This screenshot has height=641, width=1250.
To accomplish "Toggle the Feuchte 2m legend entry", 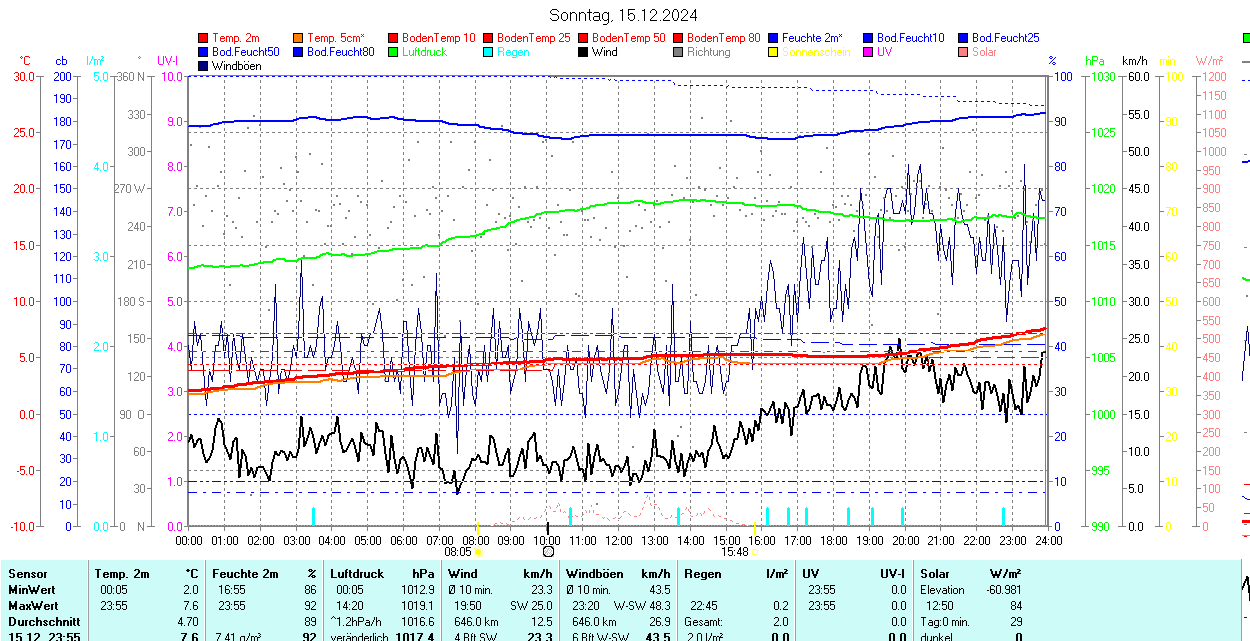I will click(812, 38).
